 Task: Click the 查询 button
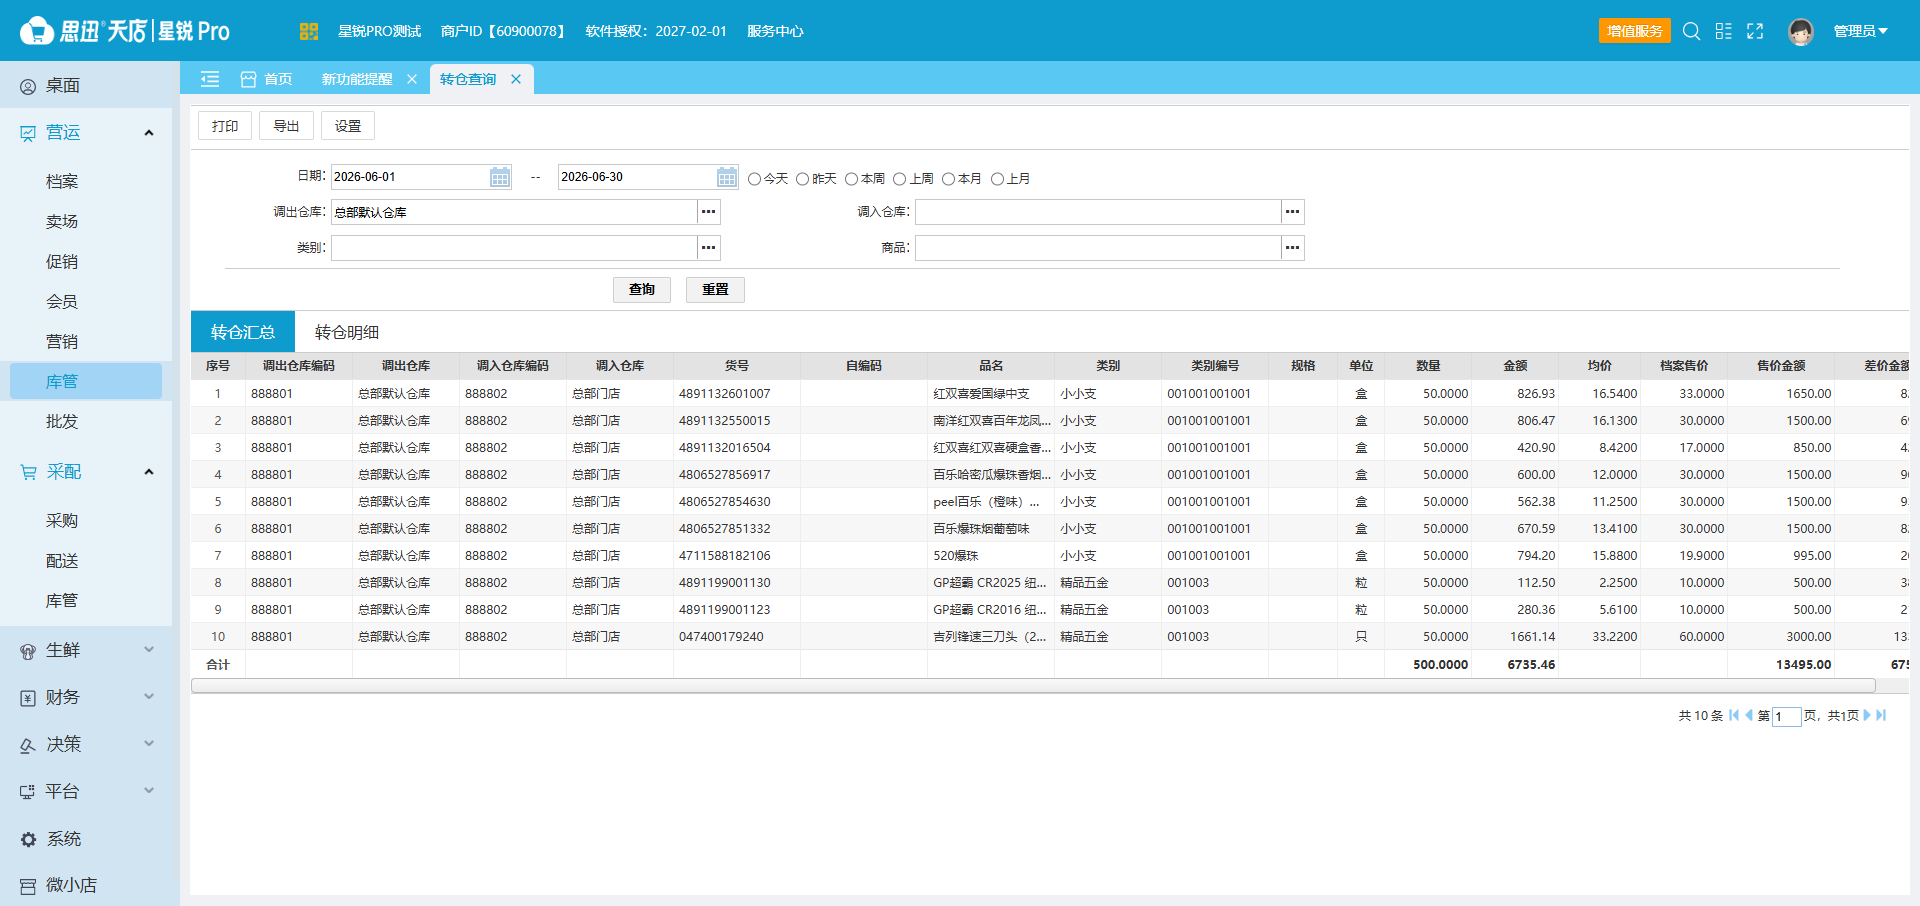pyautogui.click(x=642, y=290)
